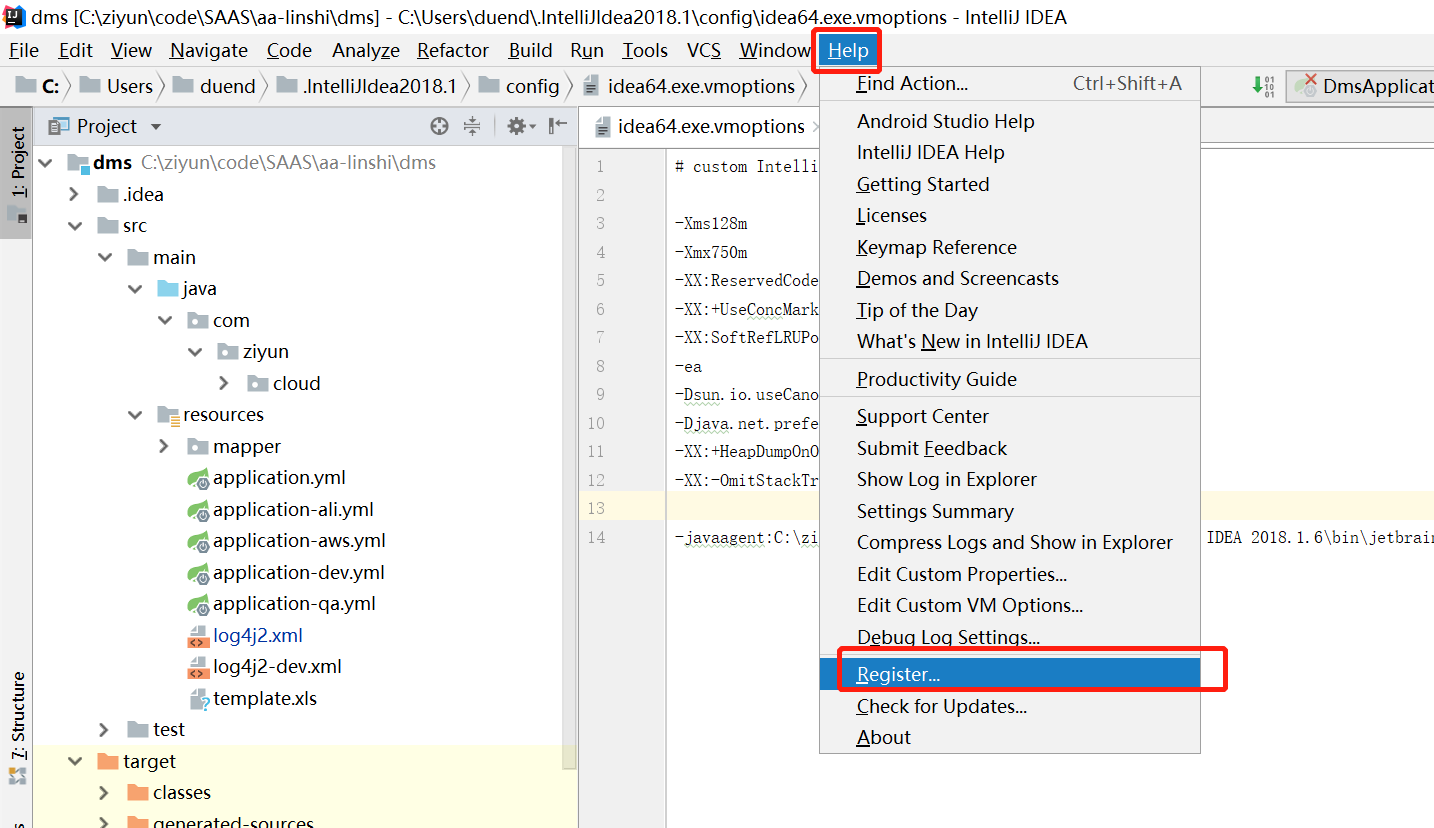Expand the mapper folder
This screenshot has width=1434, height=828.
click(165, 446)
